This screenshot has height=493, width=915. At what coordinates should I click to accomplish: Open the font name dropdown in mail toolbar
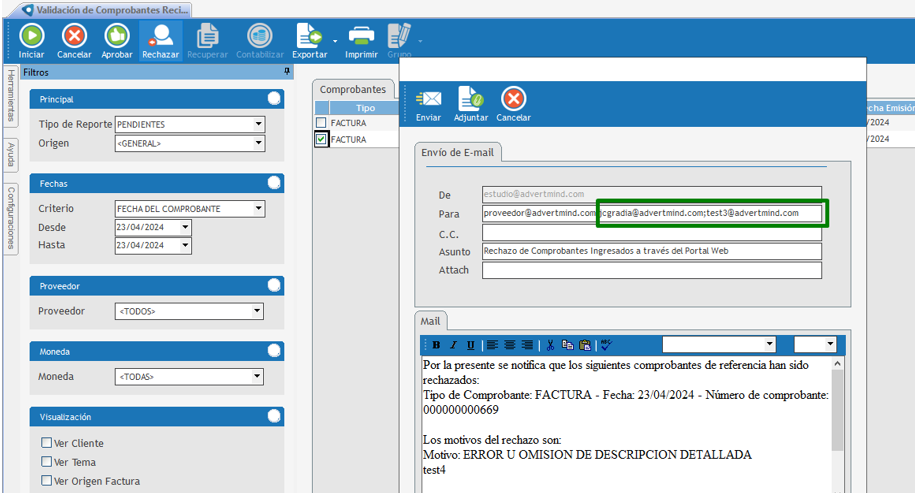tap(769, 344)
